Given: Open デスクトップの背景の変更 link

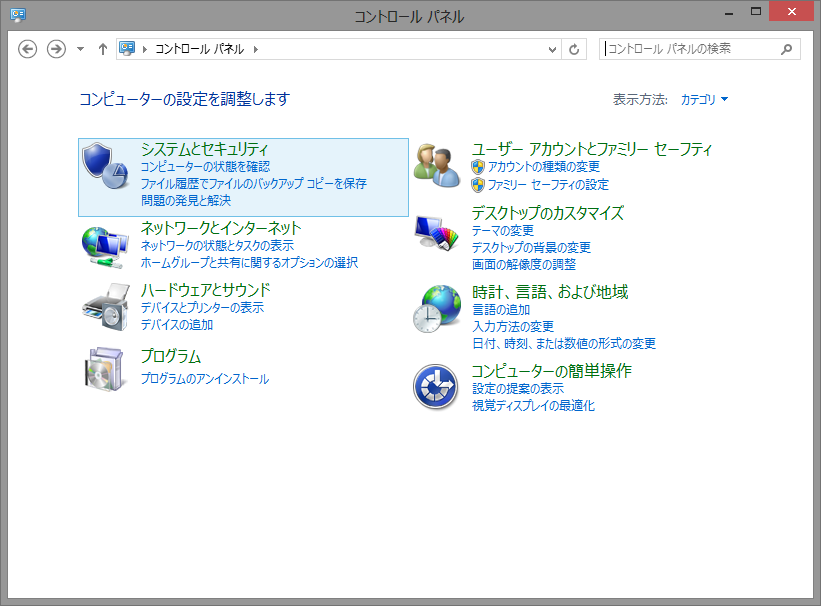Looking at the screenshot, I should click(531, 247).
